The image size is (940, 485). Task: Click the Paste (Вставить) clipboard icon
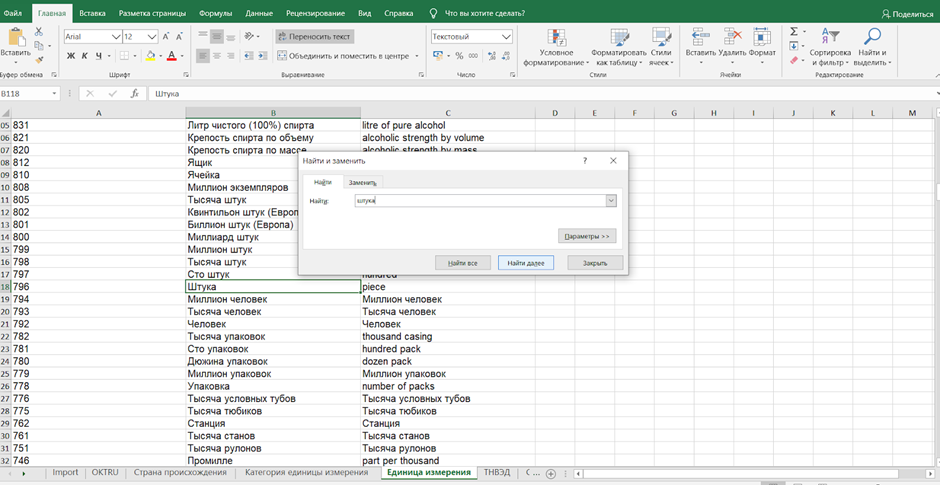click(x=15, y=38)
